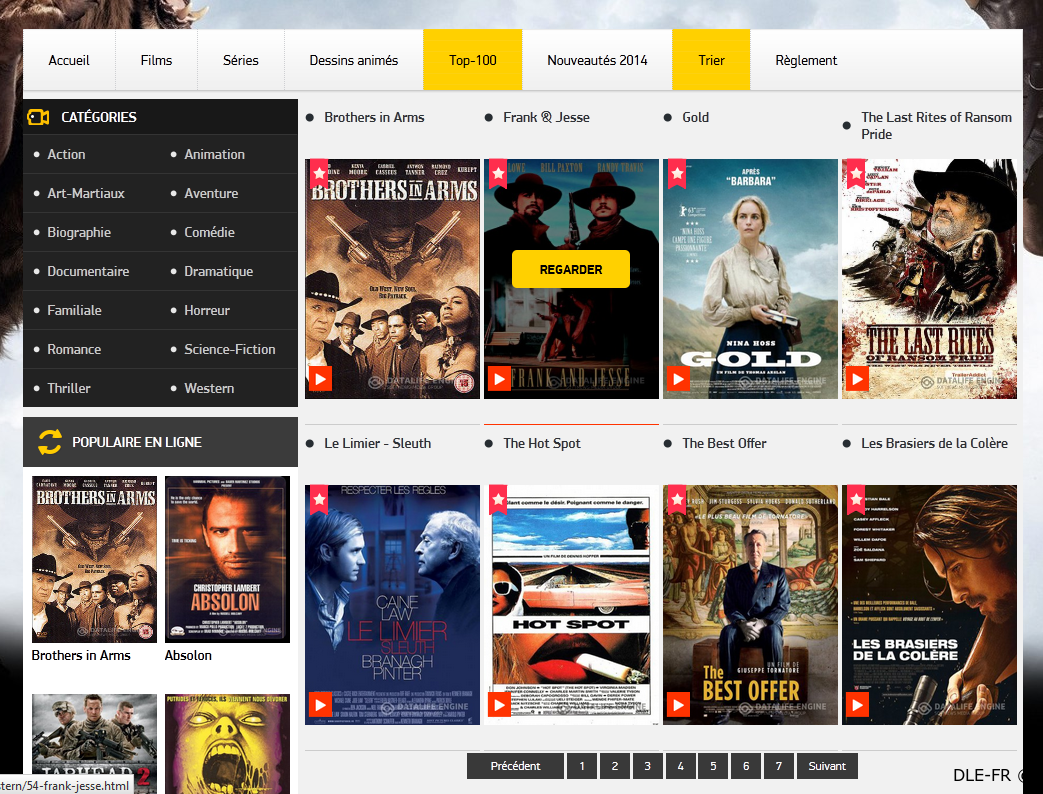Click the star bookmark on Frank & Jesse poster
Viewport: 1043px width, 794px height.
pyautogui.click(x=498, y=174)
